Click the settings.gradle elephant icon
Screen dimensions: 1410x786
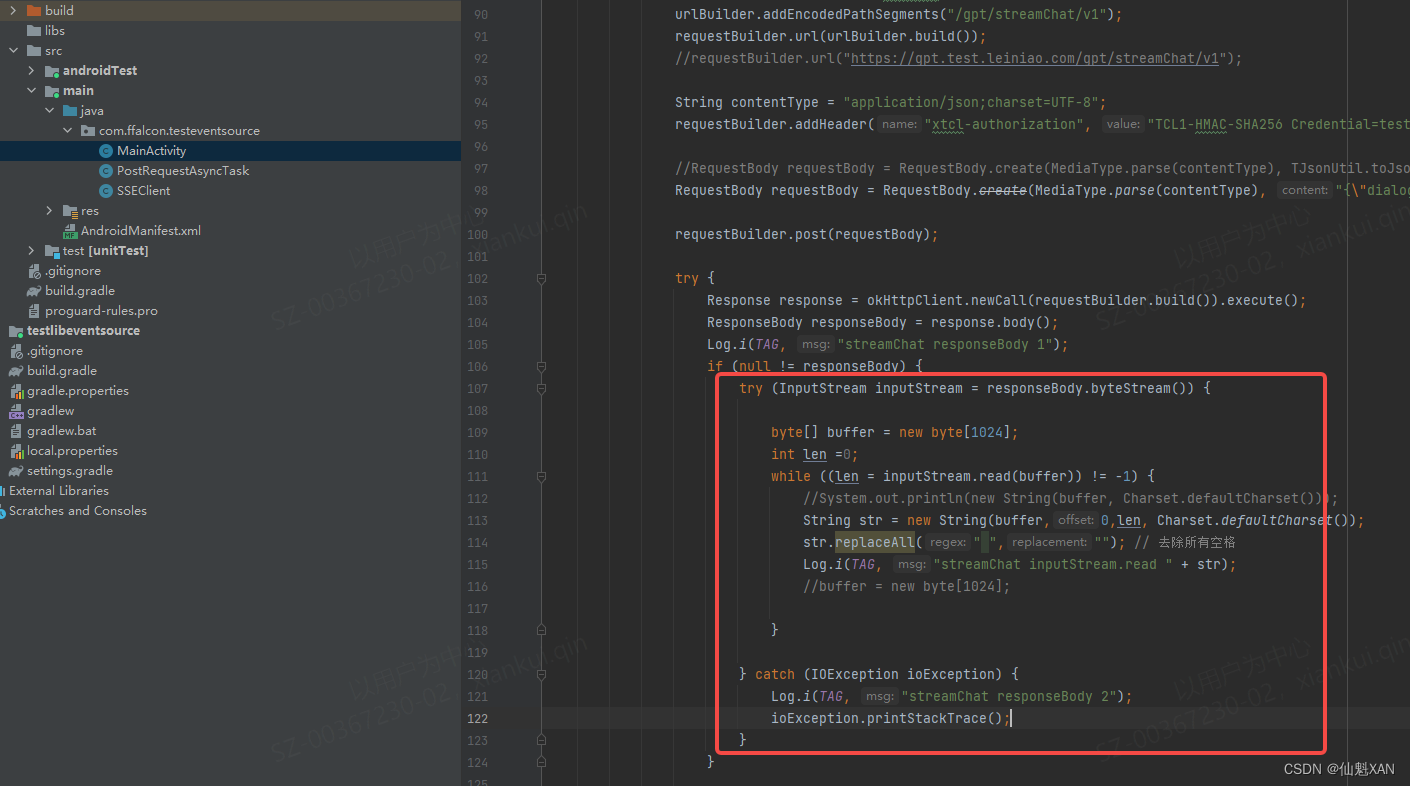(x=16, y=471)
